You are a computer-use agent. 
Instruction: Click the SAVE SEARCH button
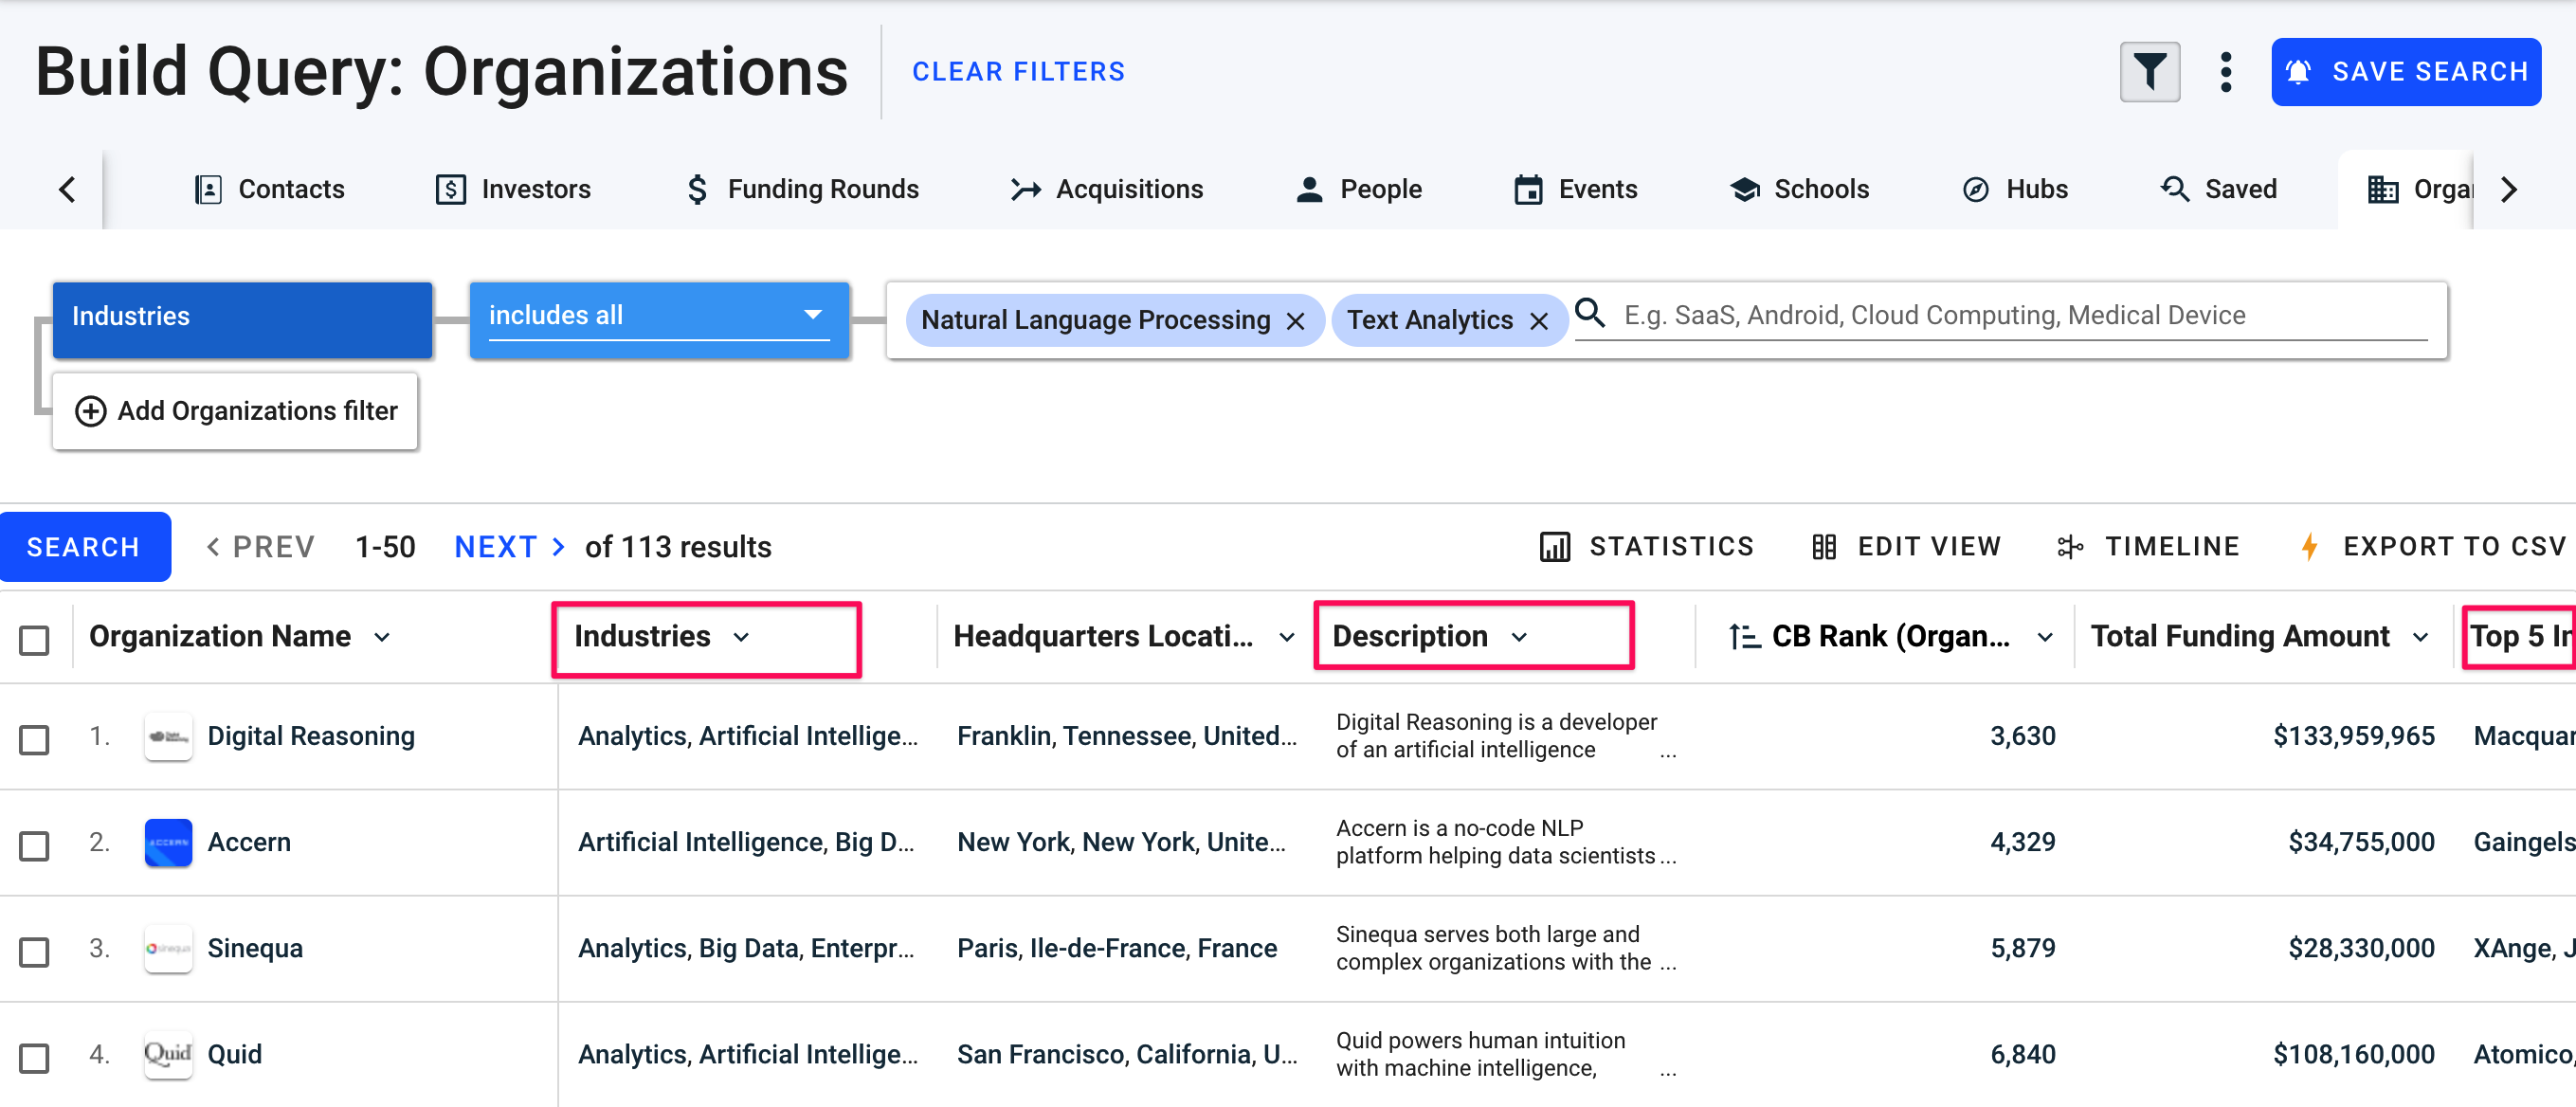(2410, 69)
